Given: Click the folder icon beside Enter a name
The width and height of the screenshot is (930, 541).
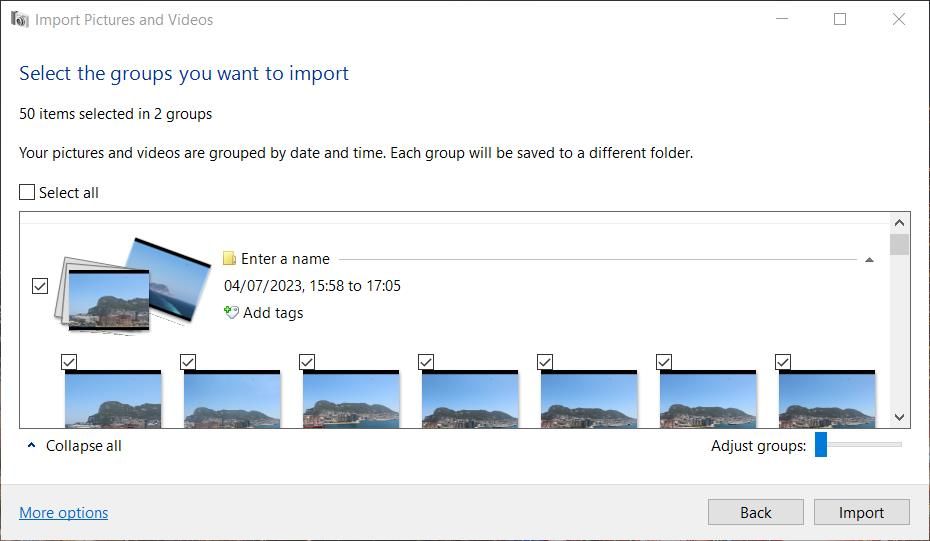Looking at the screenshot, I should coord(229,258).
